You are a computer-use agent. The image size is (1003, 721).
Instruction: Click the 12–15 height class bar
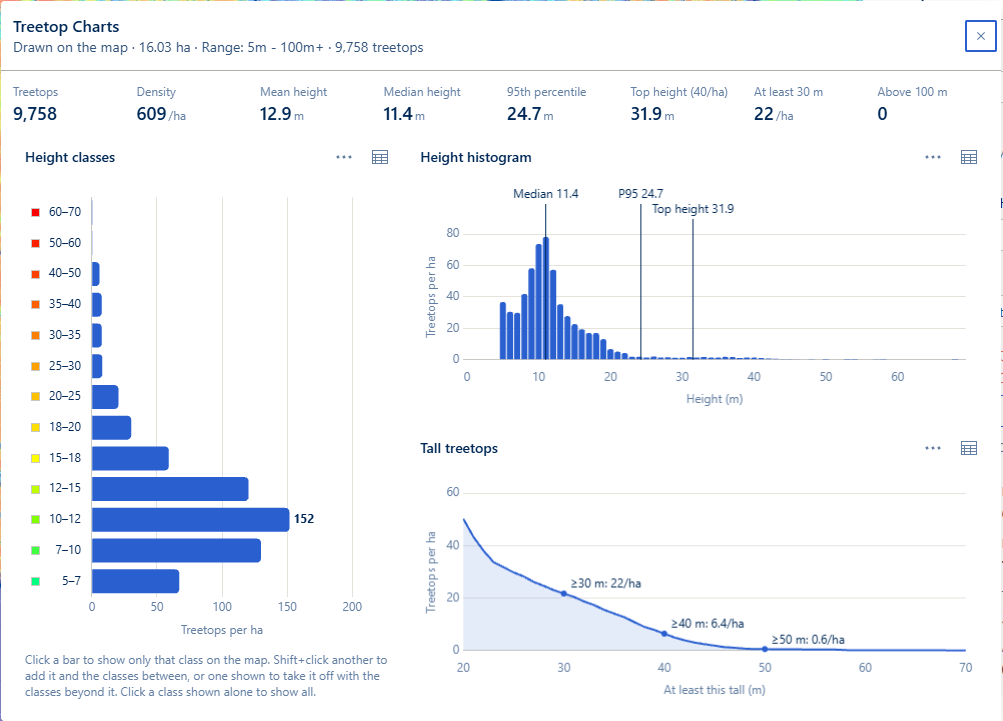pyautogui.click(x=170, y=489)
